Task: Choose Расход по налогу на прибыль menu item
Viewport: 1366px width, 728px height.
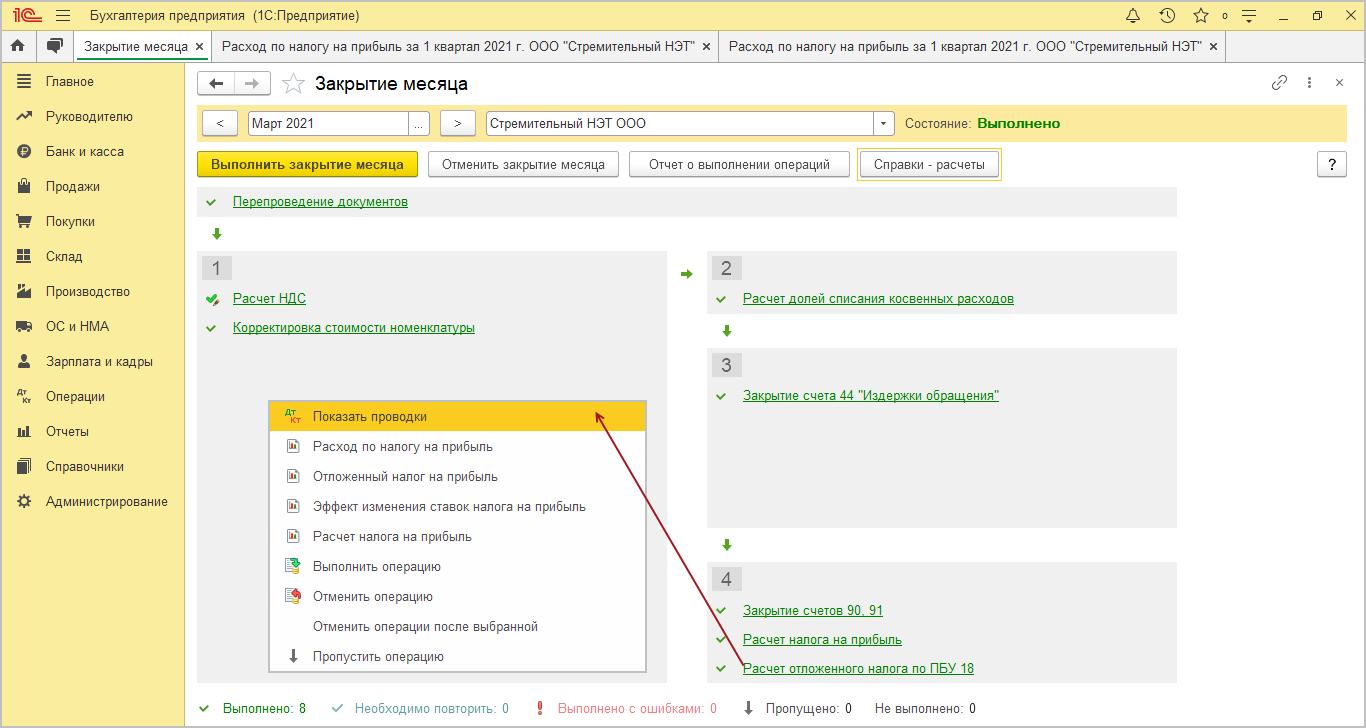Action: click(x=458, y=446)
